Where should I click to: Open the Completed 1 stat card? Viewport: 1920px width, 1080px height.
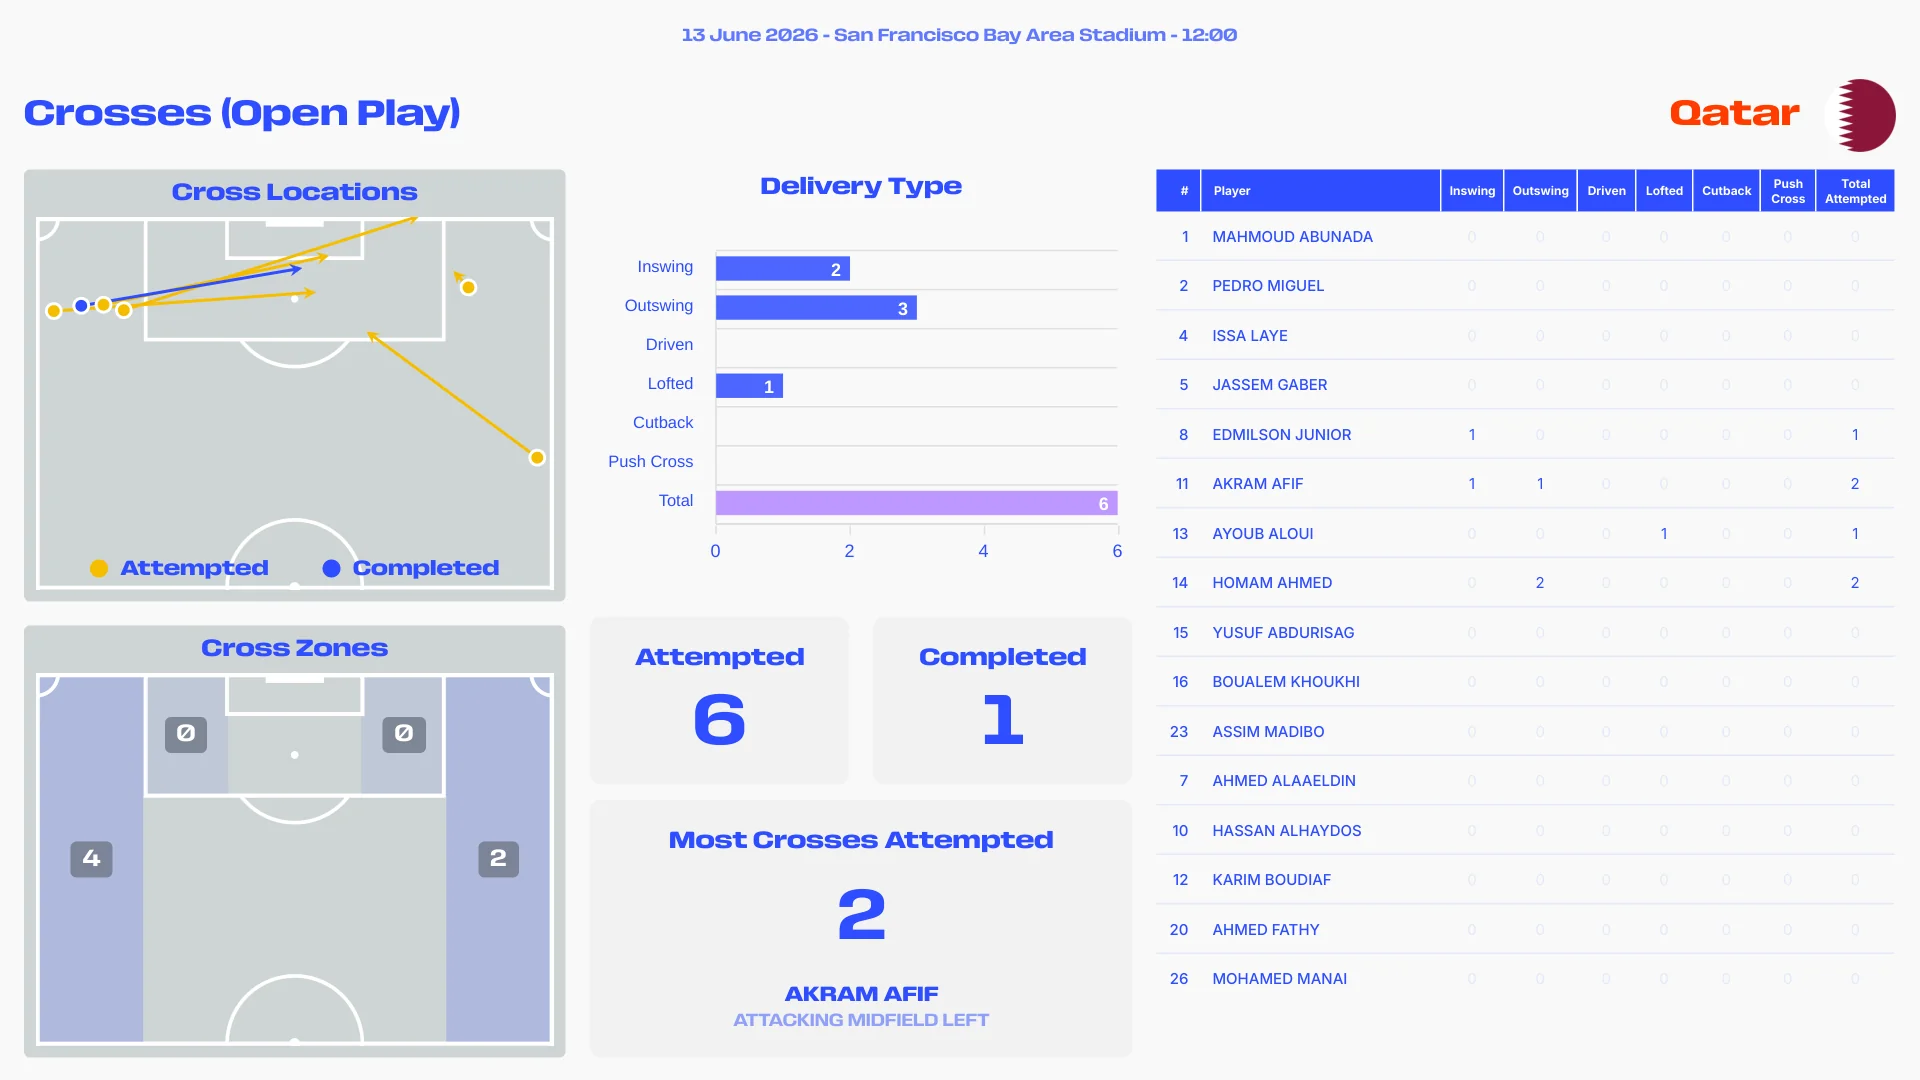tap(1002, 700)
